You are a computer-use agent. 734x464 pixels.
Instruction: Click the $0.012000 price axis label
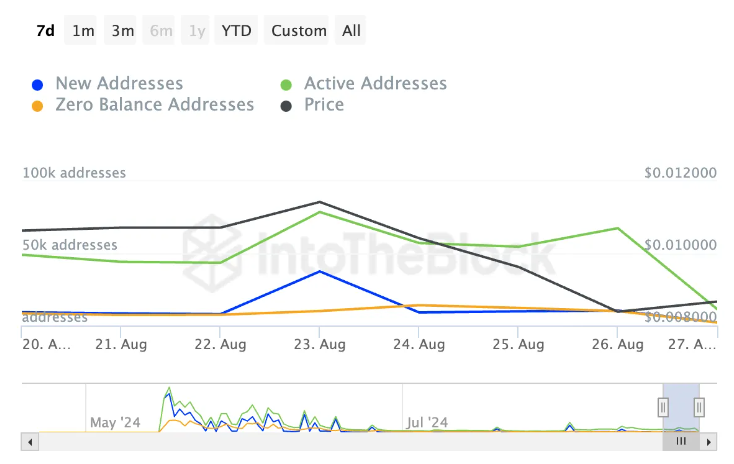[x=680, y=173]
